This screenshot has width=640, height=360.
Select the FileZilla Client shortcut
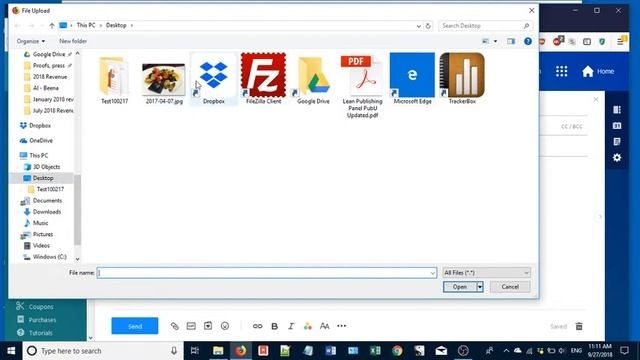click(263, 75)
